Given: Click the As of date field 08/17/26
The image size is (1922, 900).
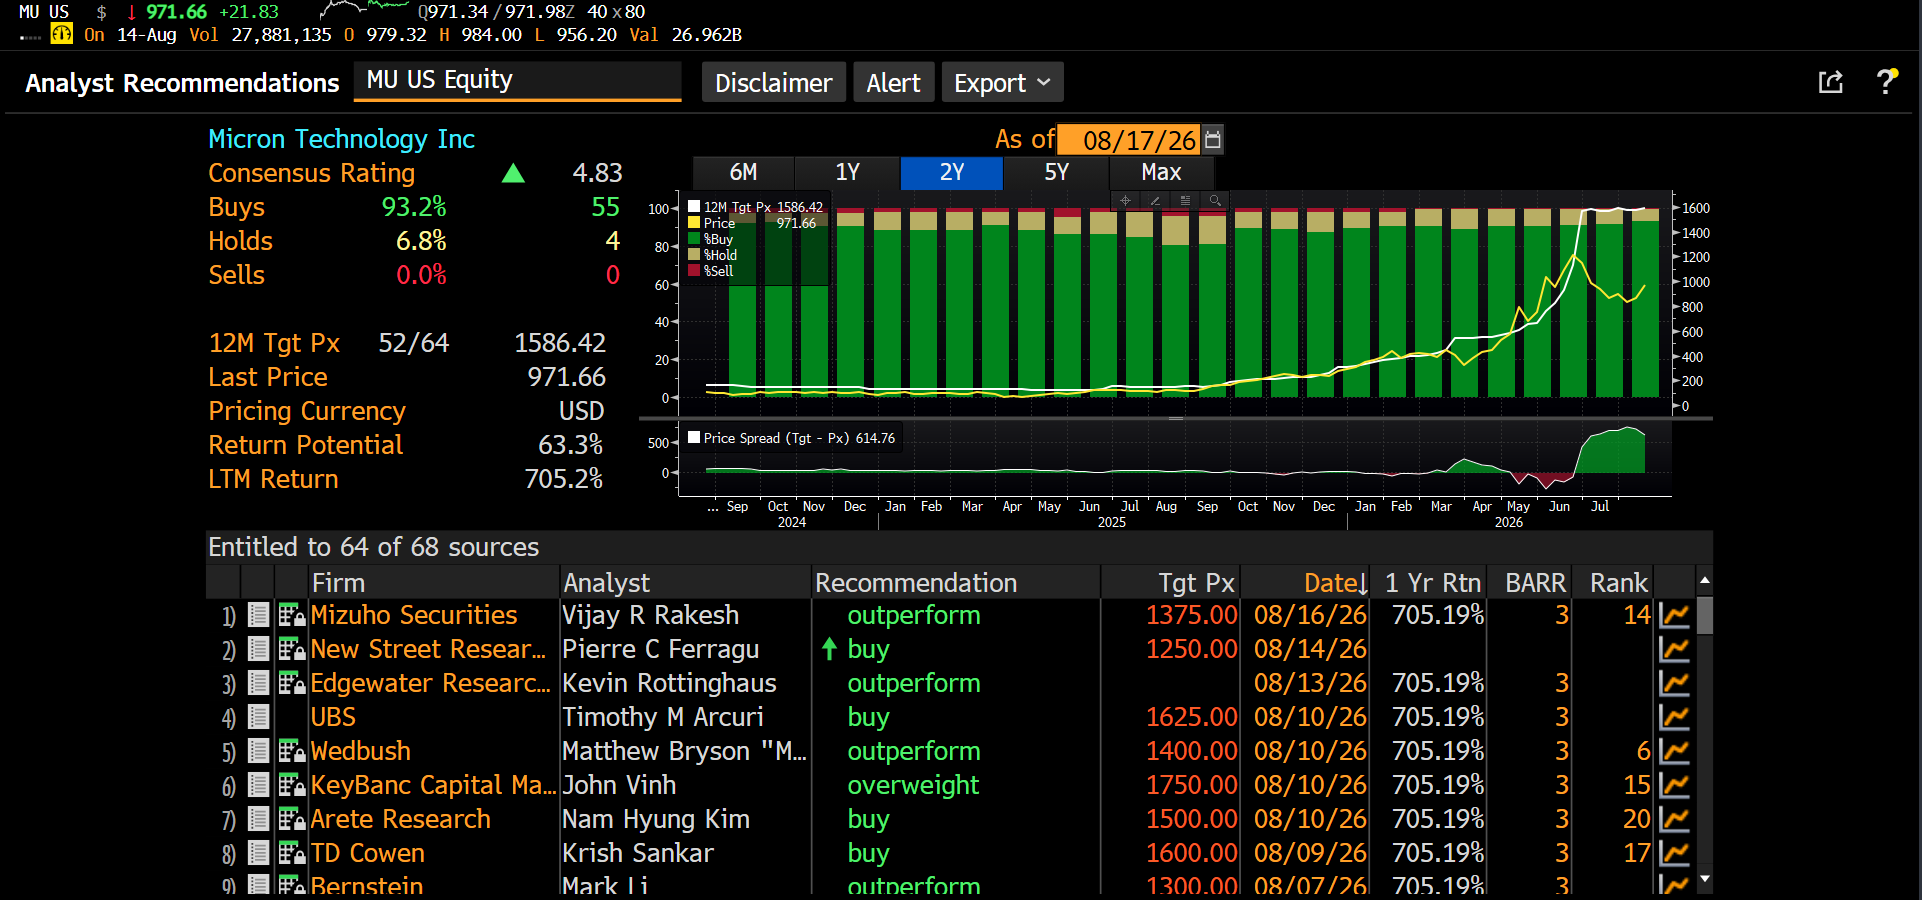Looking at the screenshot, I should point(1130,139).
